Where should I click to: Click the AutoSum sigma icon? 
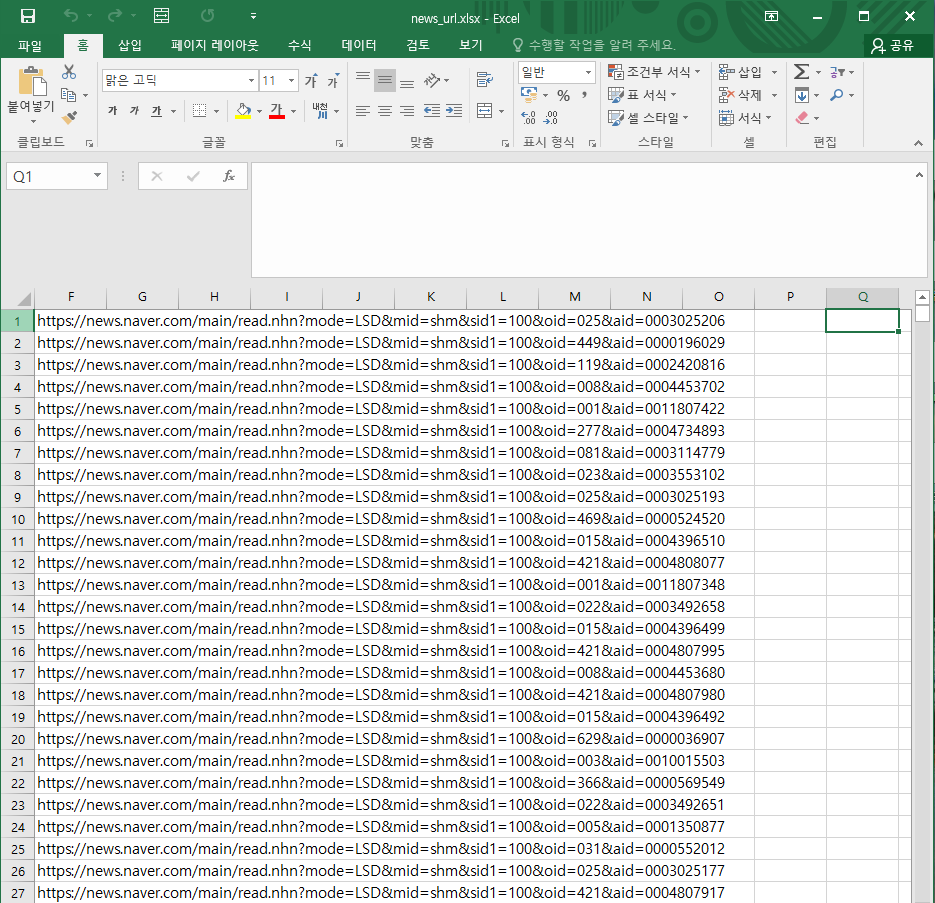tap(802, 72)
